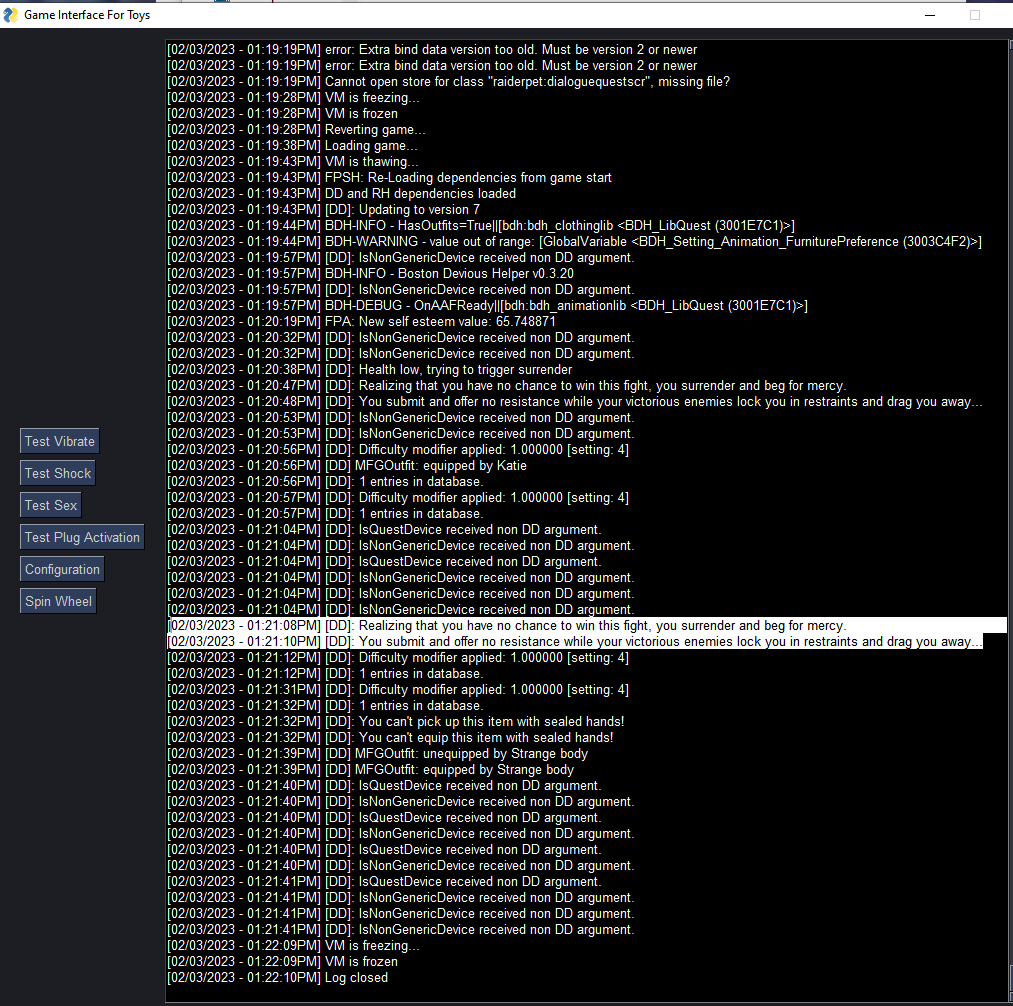This screenshot has height=1006, width=1013.
Task: Minimize the Game Interface For Toys window
Action: pos(930,15)
